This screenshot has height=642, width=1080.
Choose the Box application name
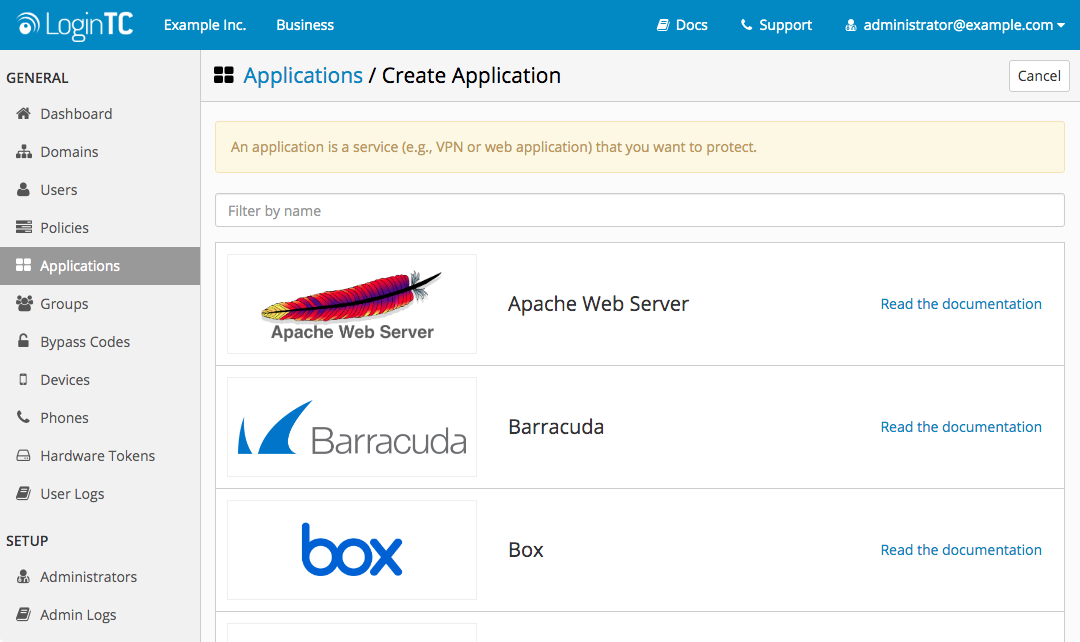pos(526,550)
